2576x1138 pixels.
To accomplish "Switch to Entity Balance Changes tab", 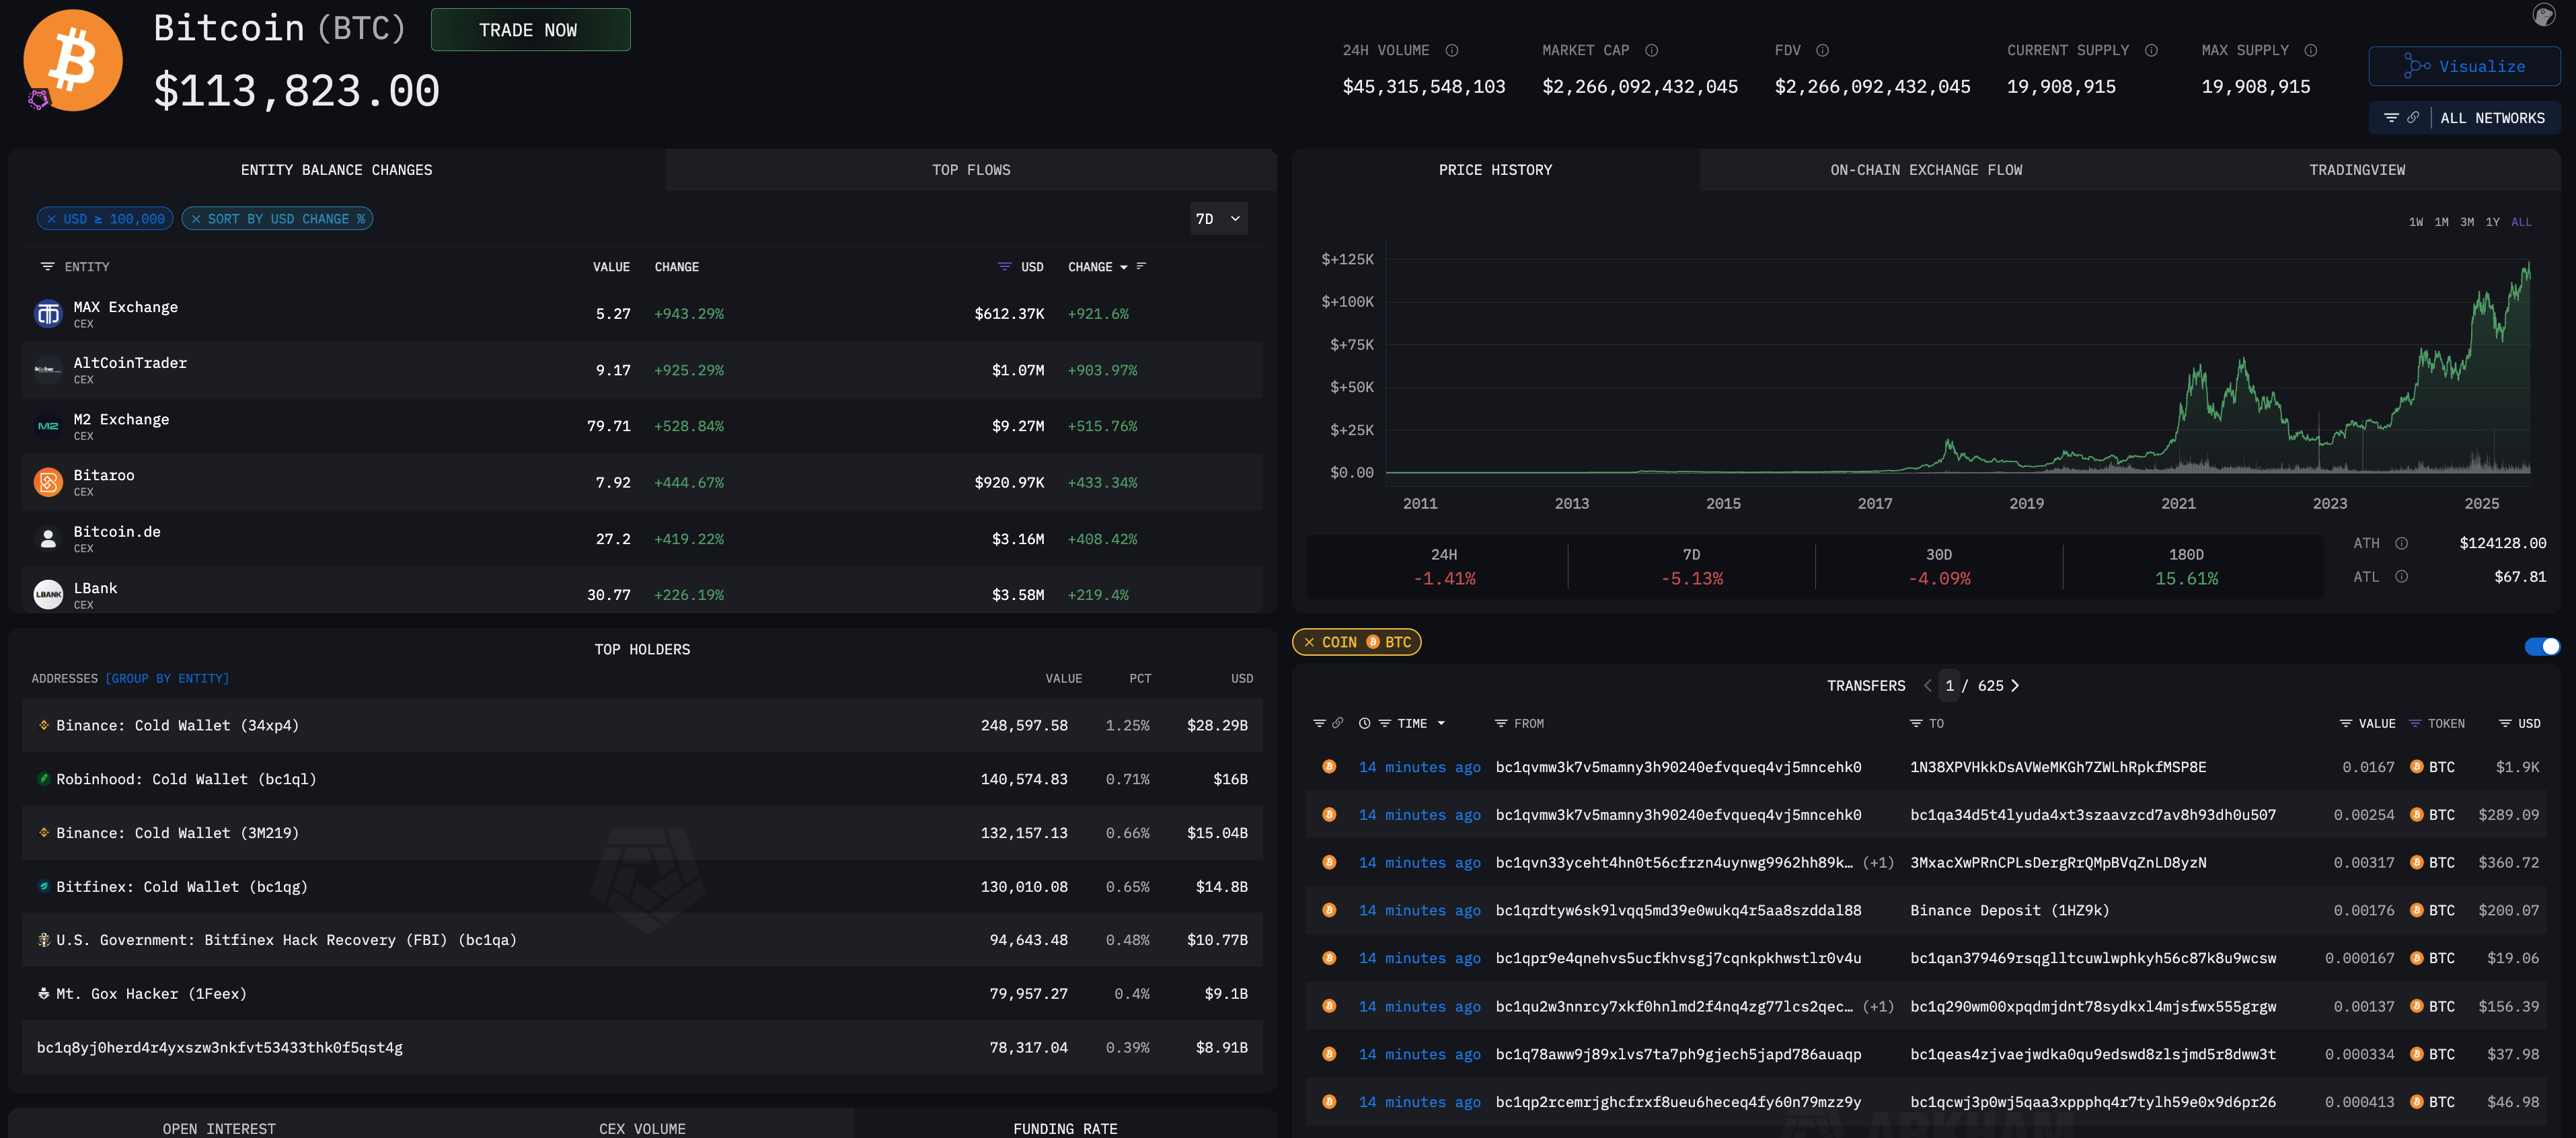I will point(336,170).
